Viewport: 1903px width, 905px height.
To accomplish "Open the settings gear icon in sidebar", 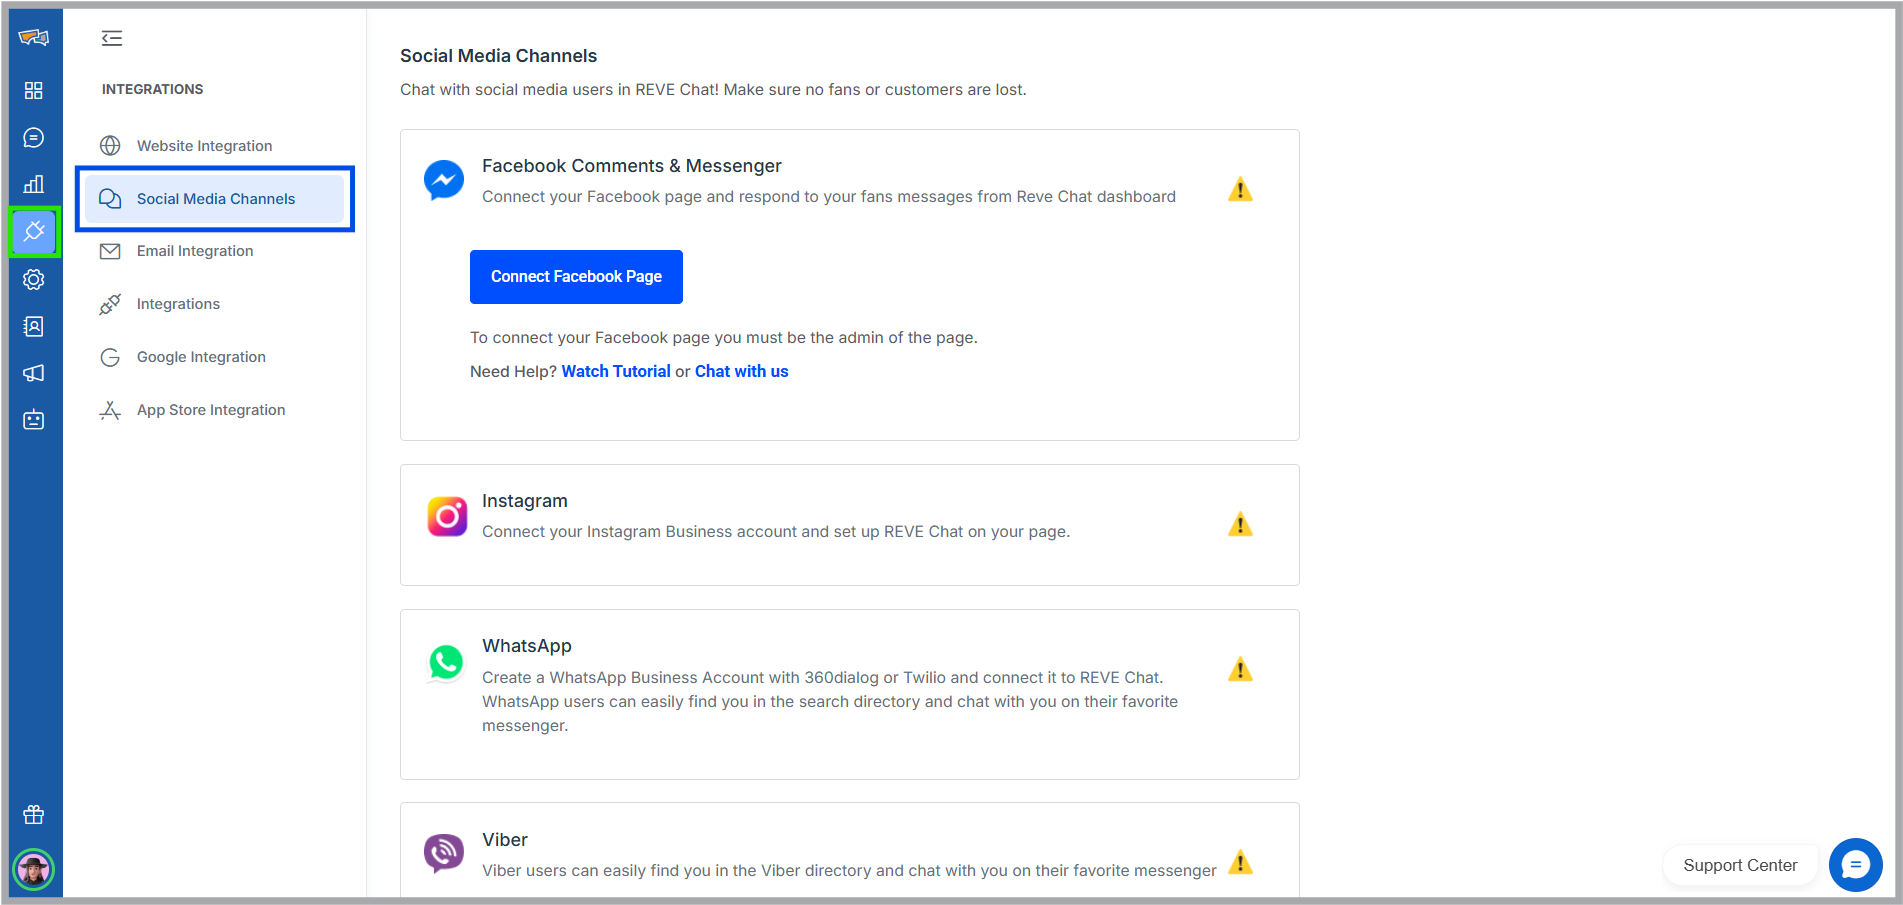I will (34, 280).
